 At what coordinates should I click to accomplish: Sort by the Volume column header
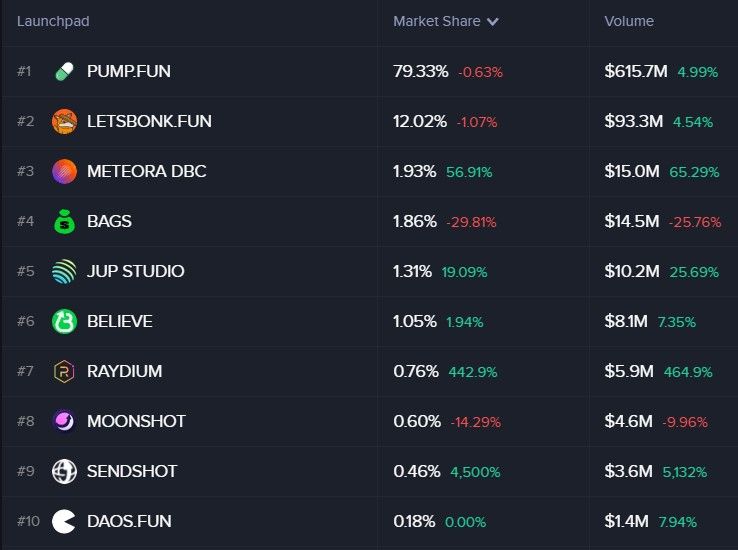629,21
